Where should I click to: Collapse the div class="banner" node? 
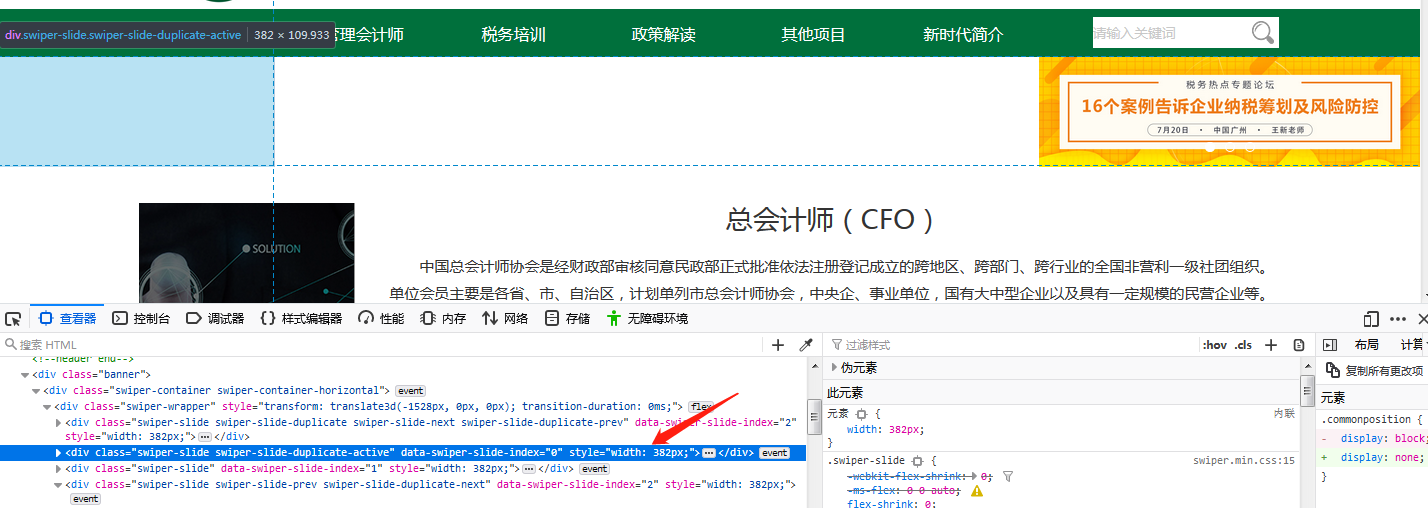[24, 374]
